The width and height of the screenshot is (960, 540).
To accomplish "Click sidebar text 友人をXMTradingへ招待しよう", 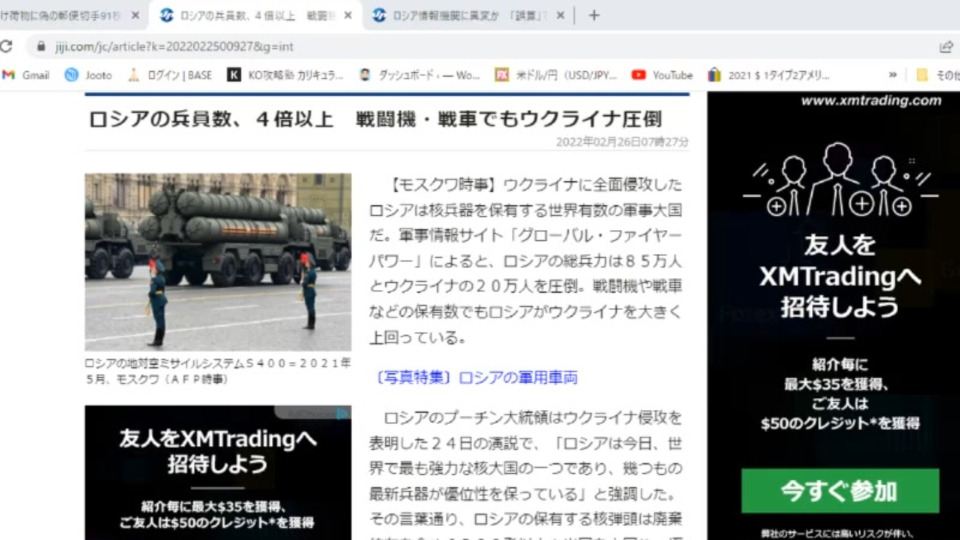I will [x=839, y=276].
